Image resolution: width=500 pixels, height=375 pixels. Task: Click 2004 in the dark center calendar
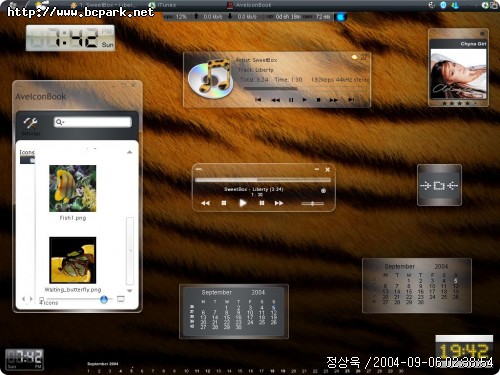point(258,292)
